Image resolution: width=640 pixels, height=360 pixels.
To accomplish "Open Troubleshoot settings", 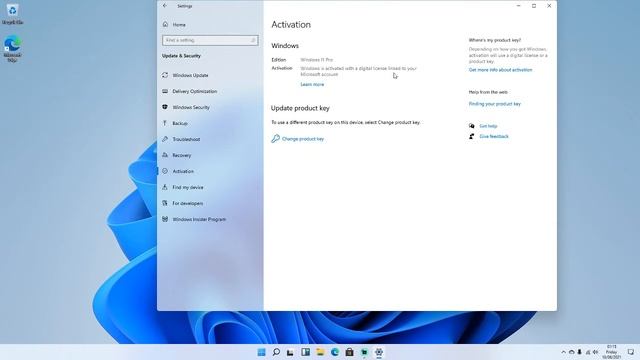I will click(x=186, y=139).
